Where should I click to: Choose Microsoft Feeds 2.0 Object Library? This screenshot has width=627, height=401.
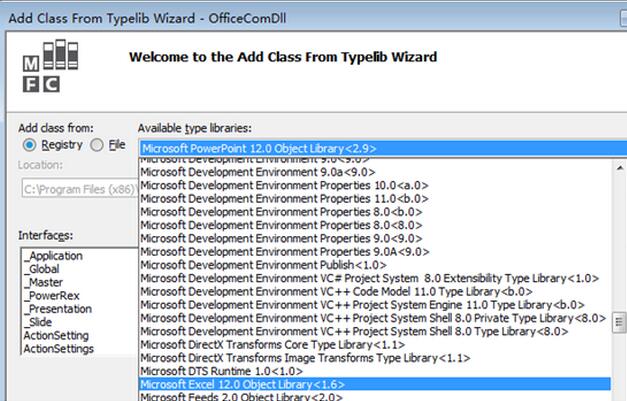pyautogui.click(x=375, y=396)
